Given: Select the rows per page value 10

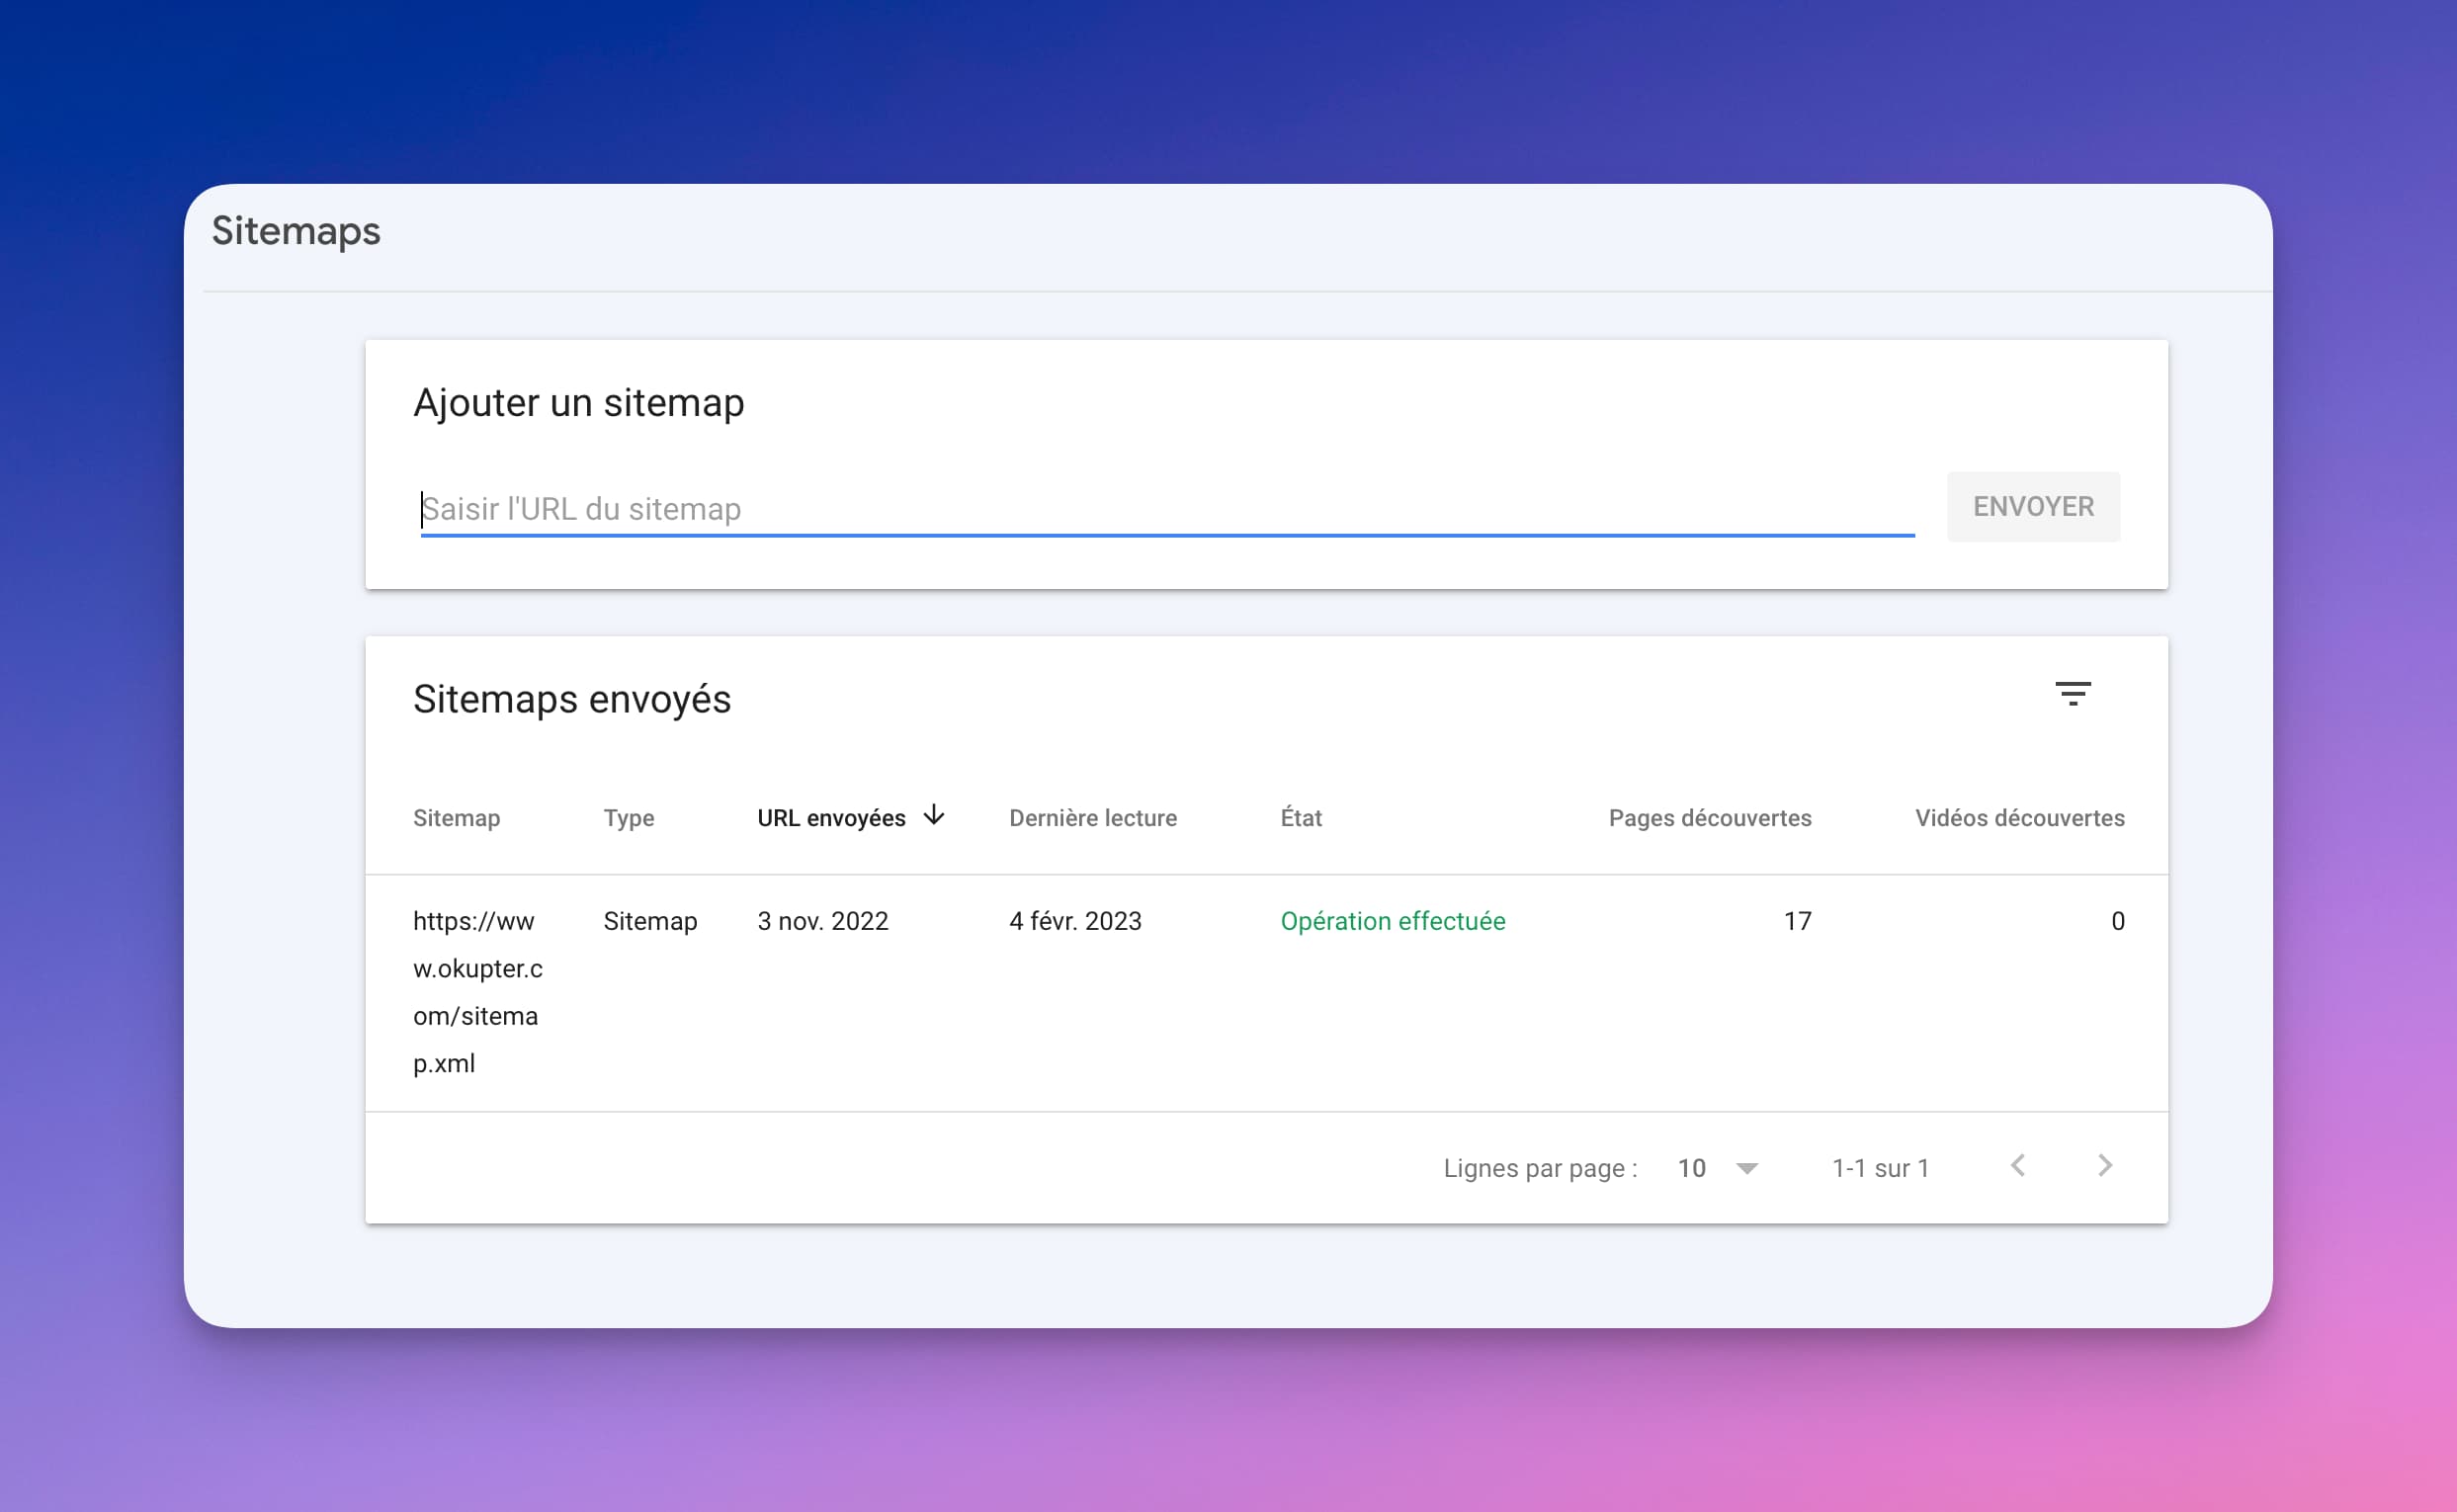Looking at the screenshot, I should point(1691,1168).
